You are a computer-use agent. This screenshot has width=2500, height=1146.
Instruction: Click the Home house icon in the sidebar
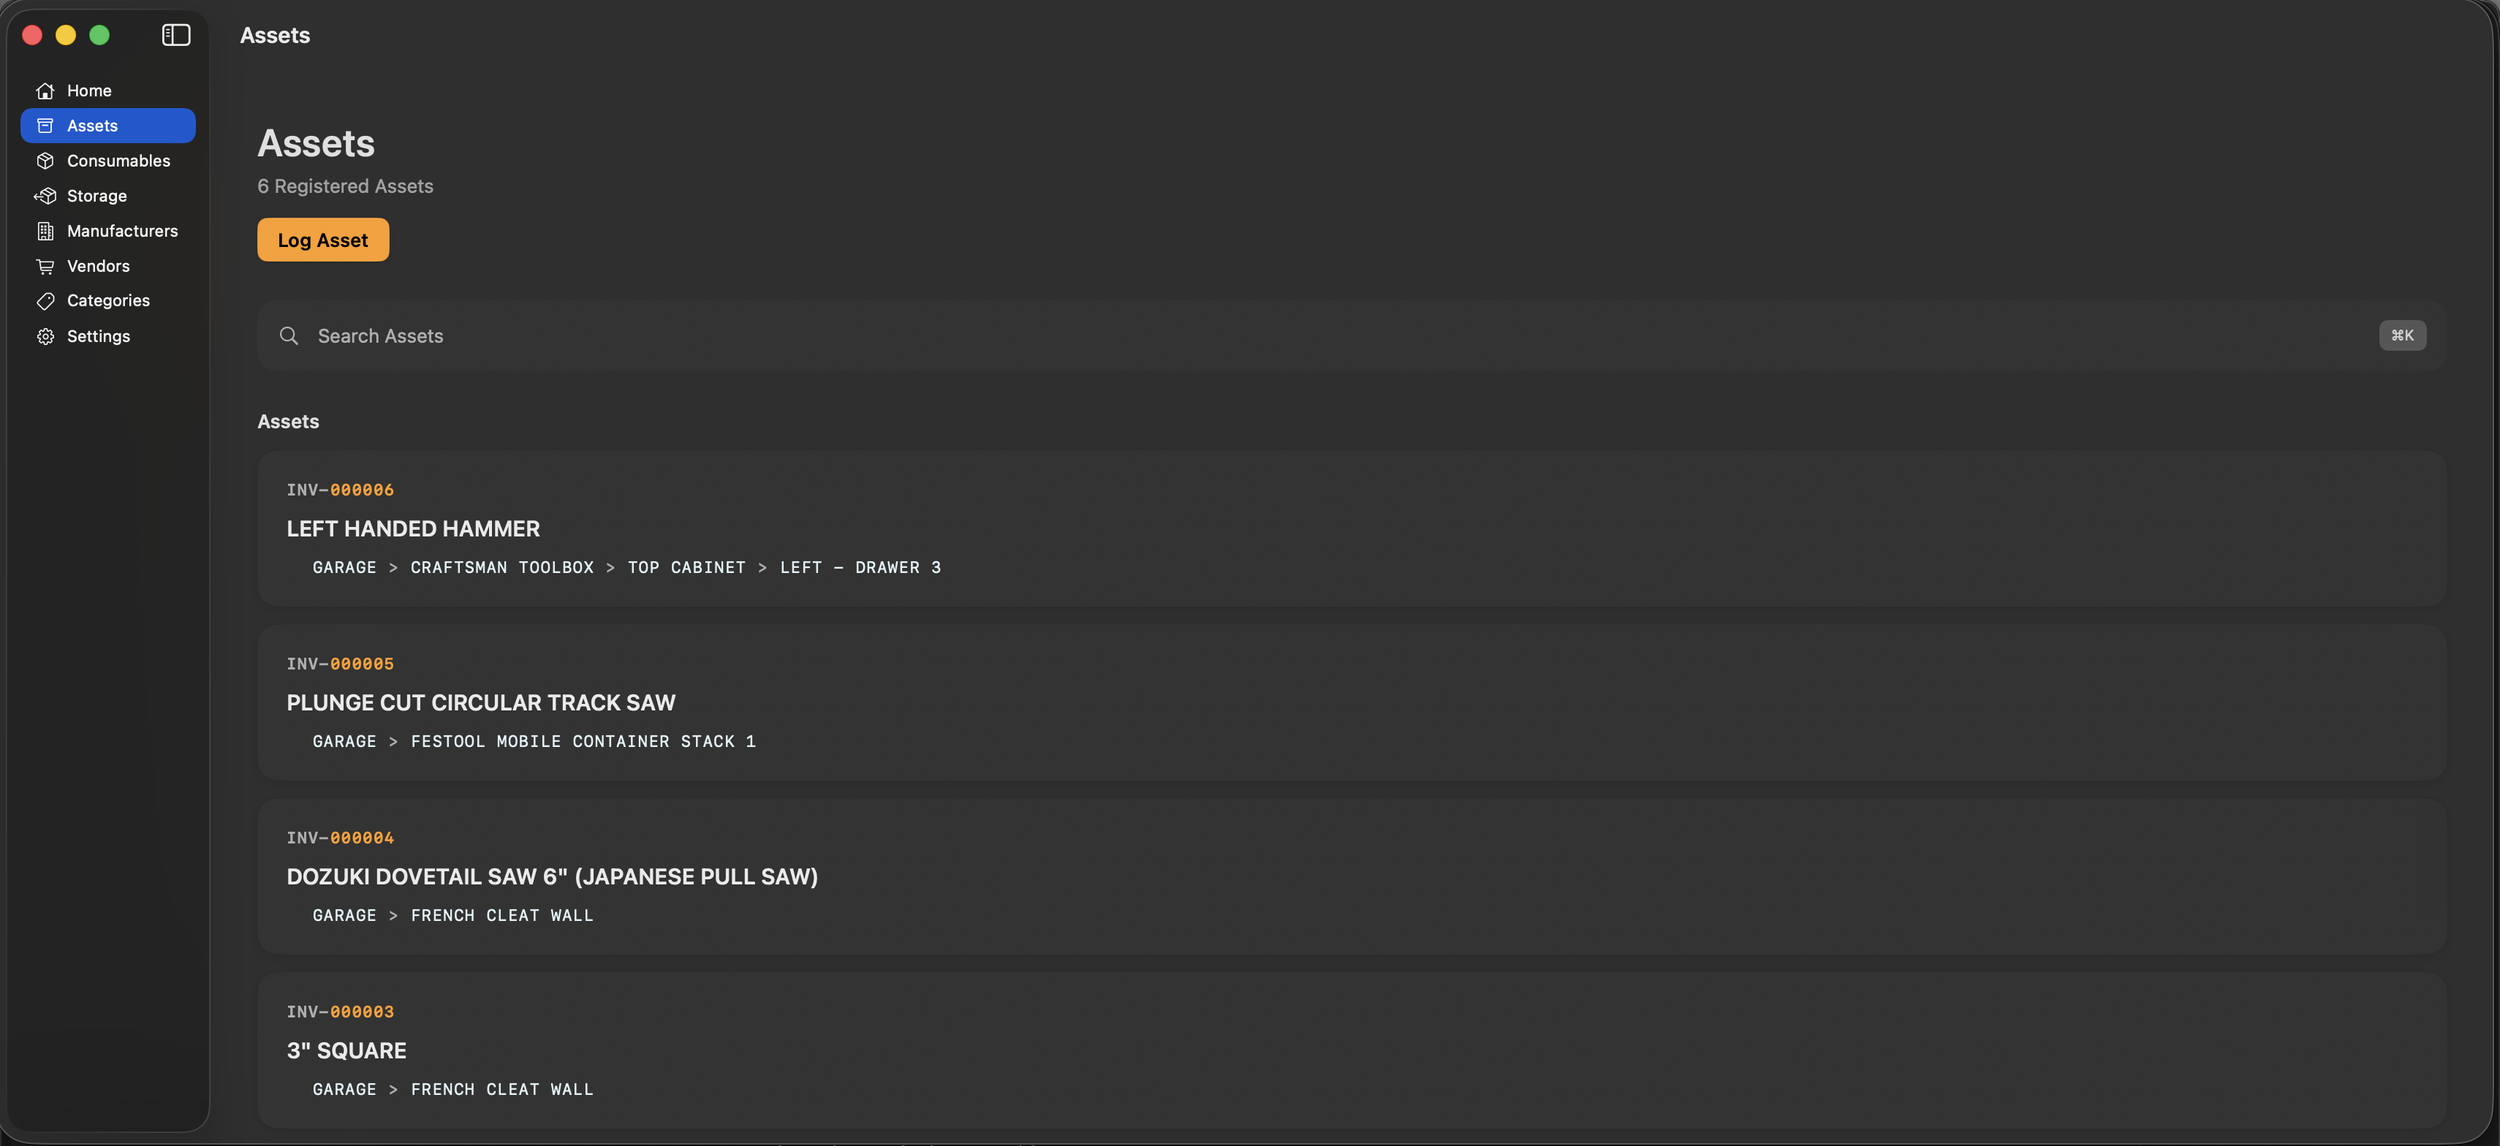(x=45, y=91)
